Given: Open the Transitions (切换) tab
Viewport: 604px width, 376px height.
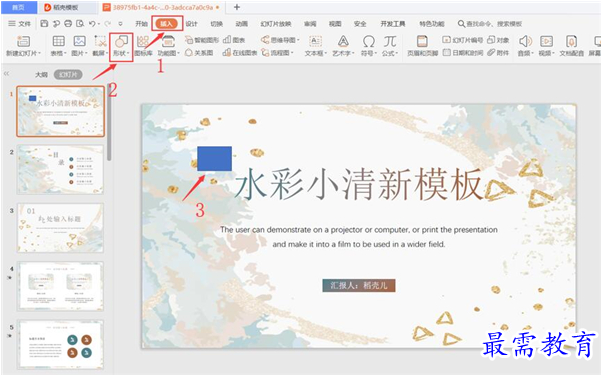Looking at the screenshot, I should pyautogui.click(x=216, y=24).
